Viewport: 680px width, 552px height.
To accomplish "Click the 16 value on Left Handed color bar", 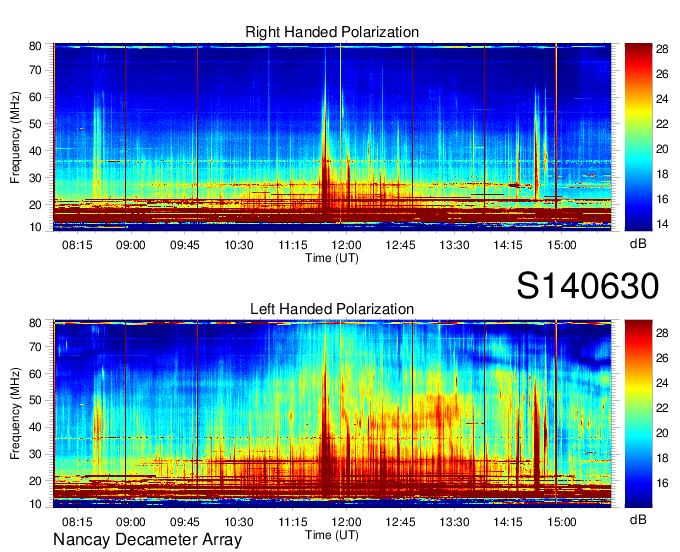I will (x=662, y=483).
